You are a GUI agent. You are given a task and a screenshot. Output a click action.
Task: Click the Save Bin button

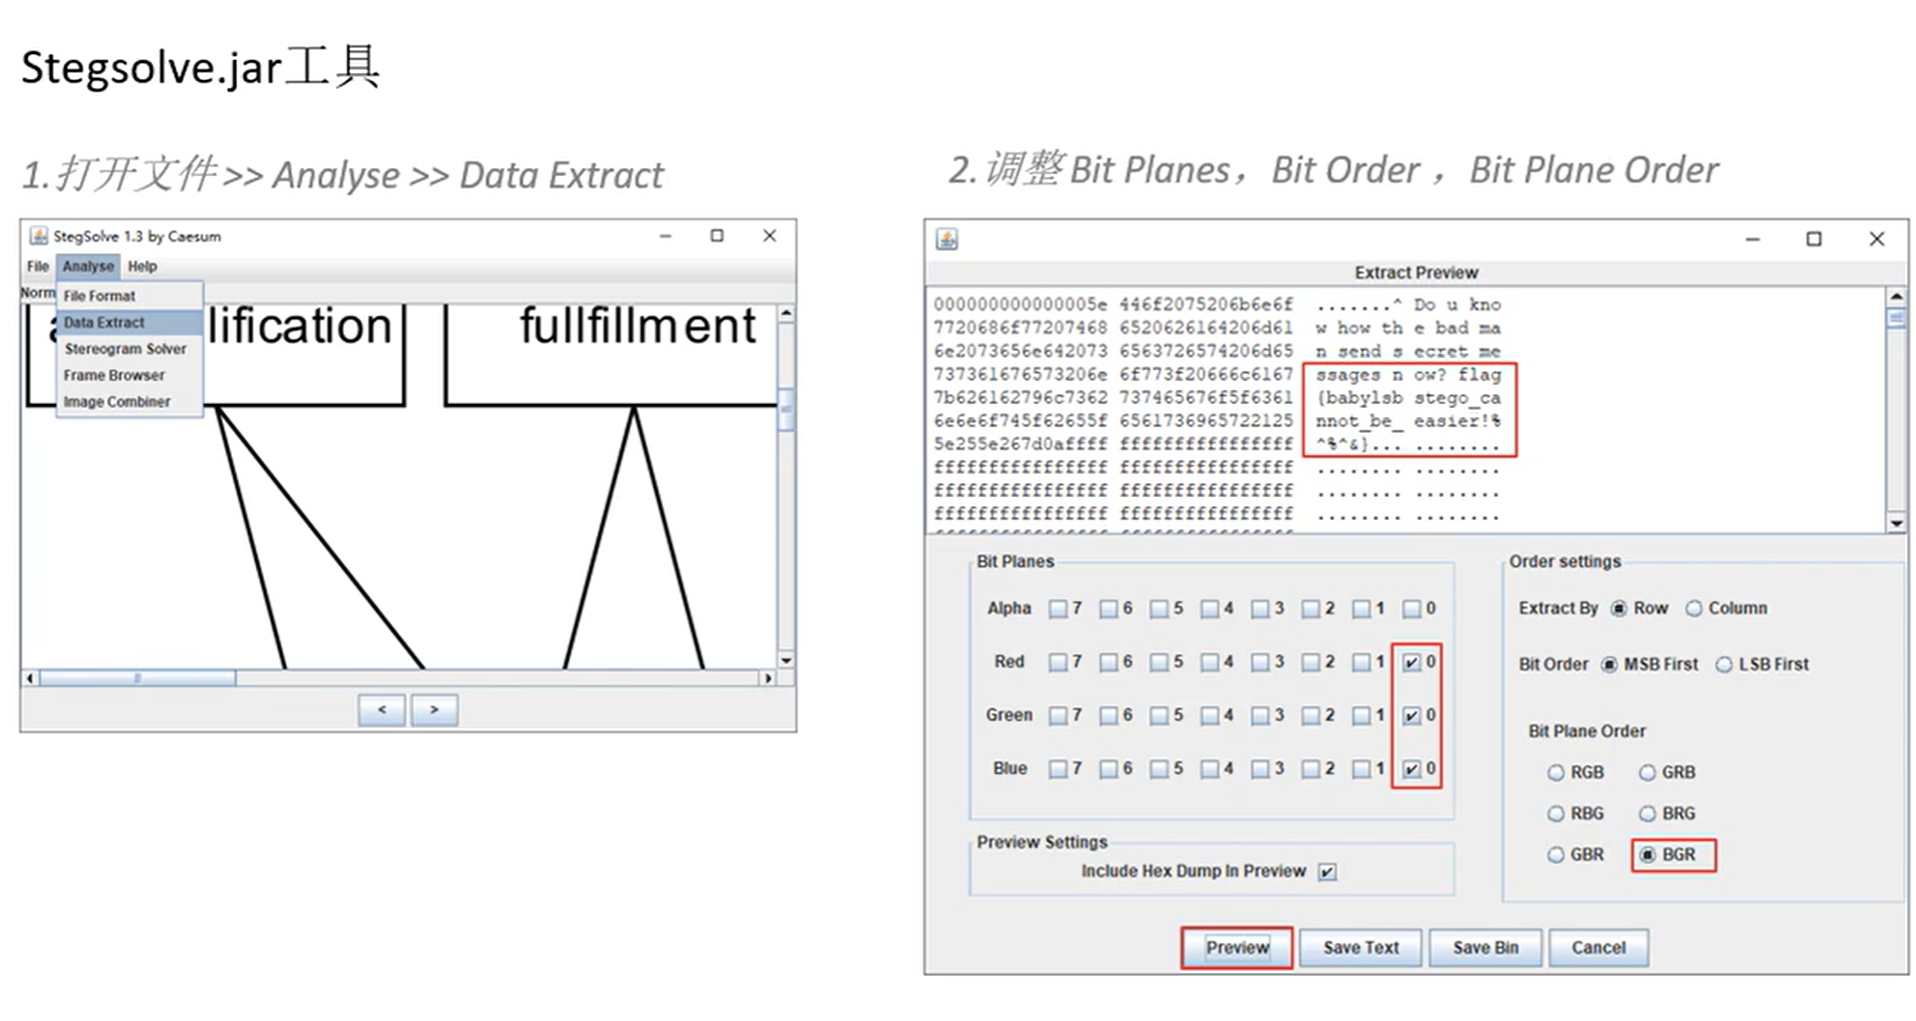click(1485, 947)
